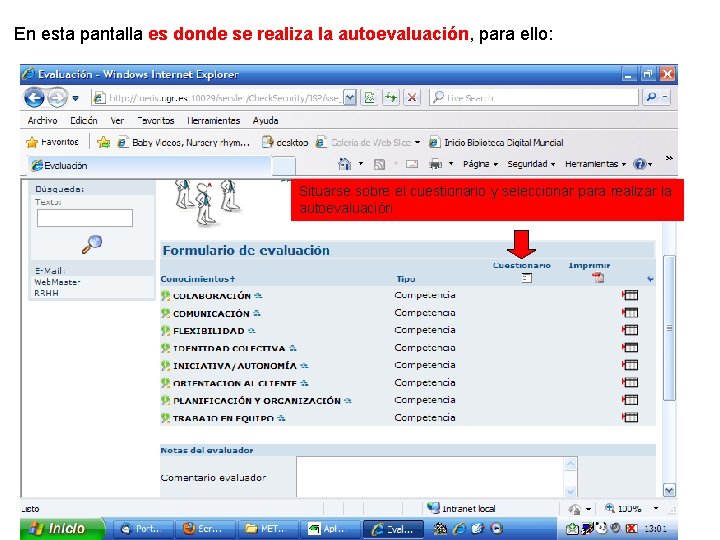Click the Imprimir PDF icon
Image resolution: width=720 pixels, height=540 pixels.
click(x=598, y=277)
